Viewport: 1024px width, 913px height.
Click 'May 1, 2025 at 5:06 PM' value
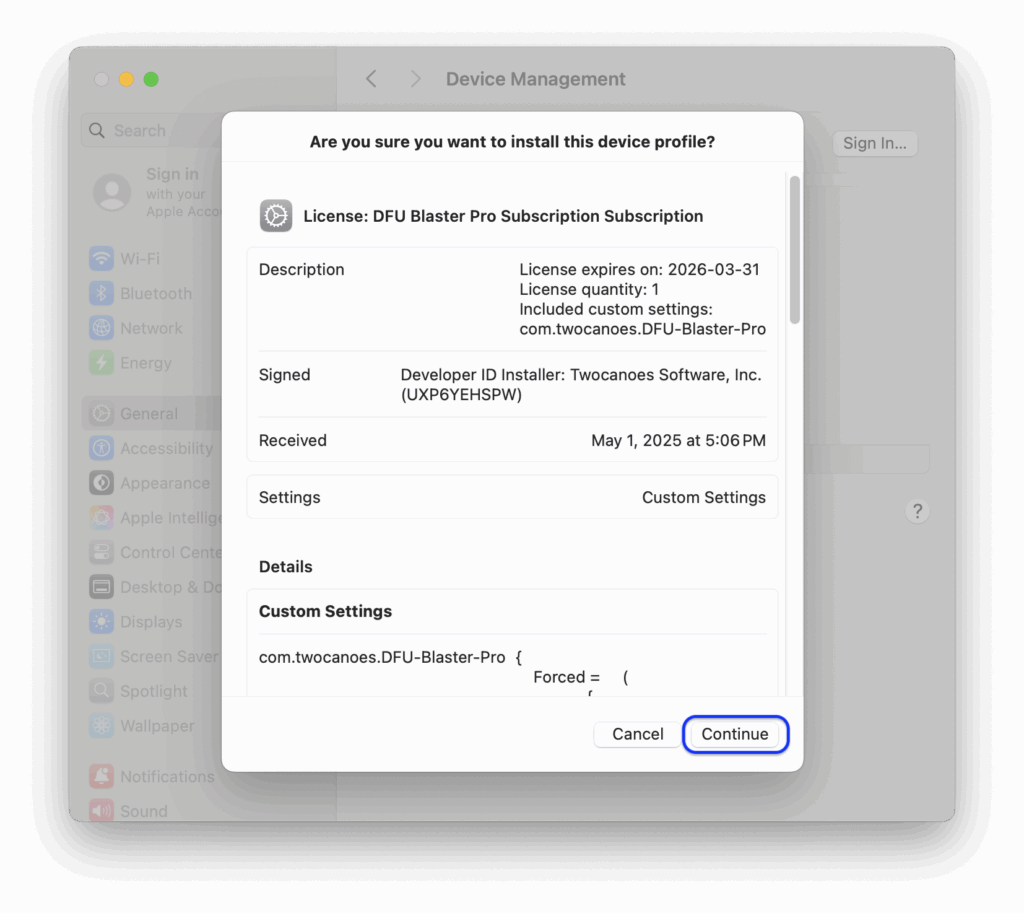[679, 441]
